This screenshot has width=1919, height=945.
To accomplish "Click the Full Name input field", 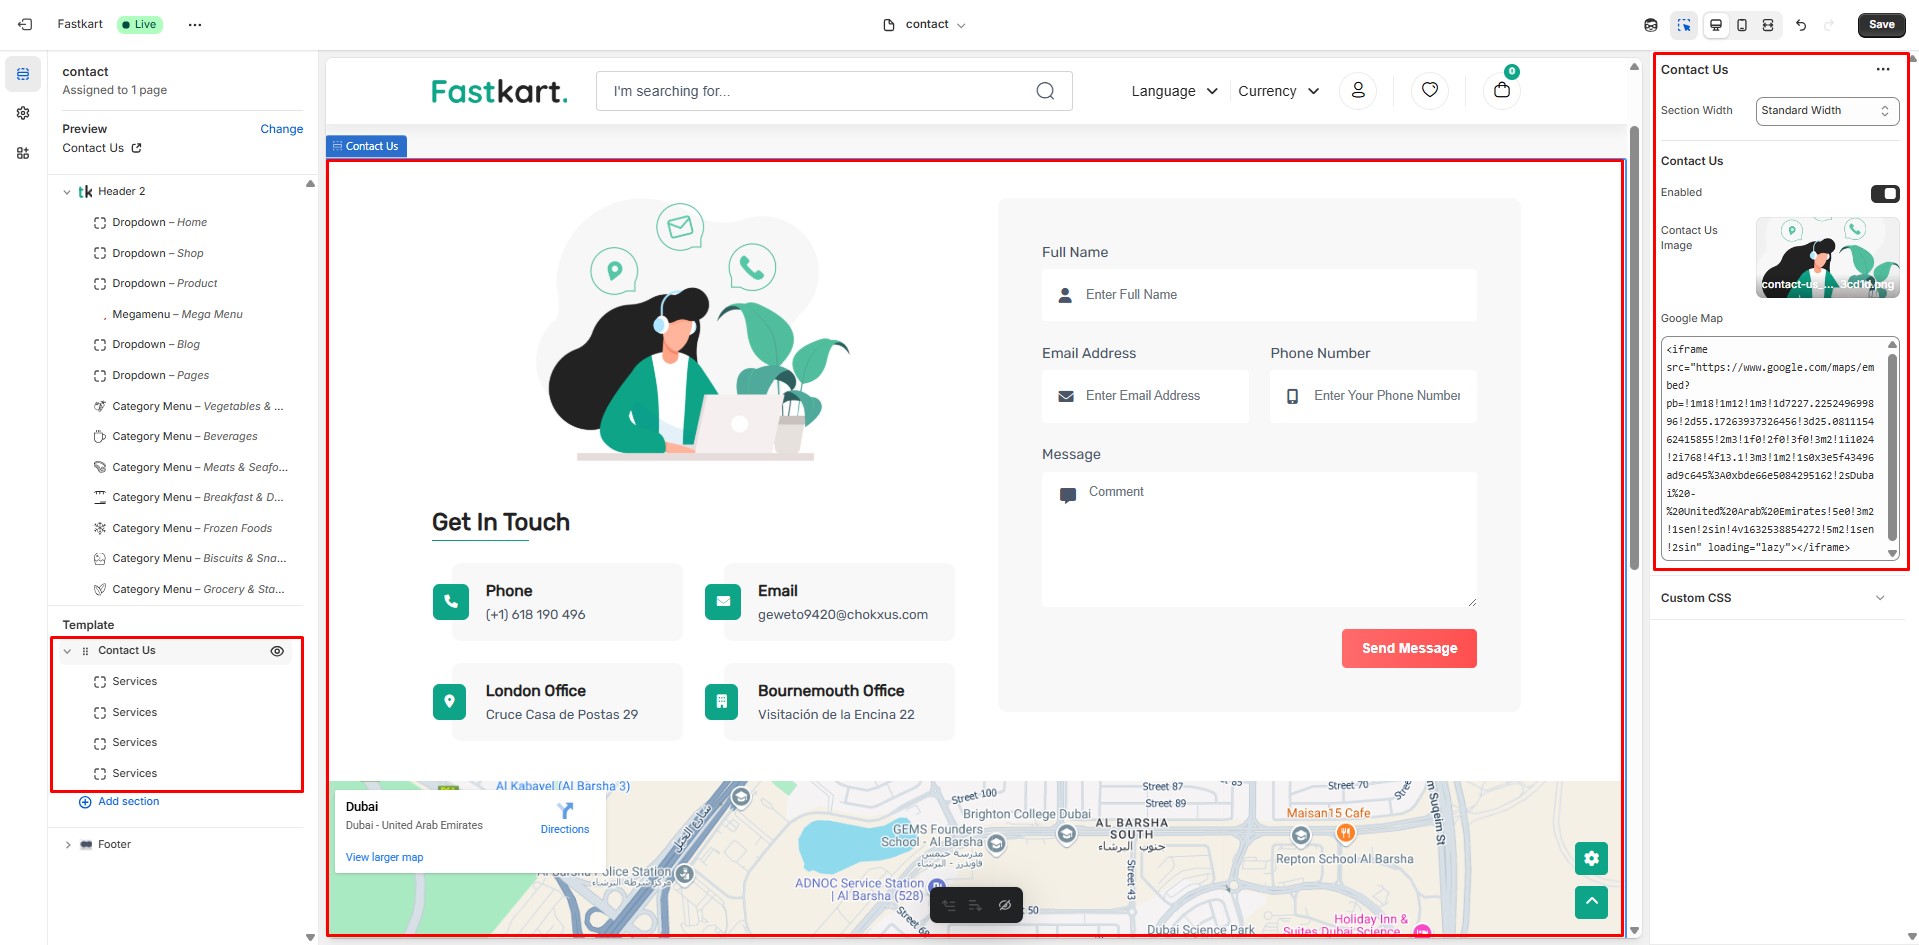I will coord(1259,295).
